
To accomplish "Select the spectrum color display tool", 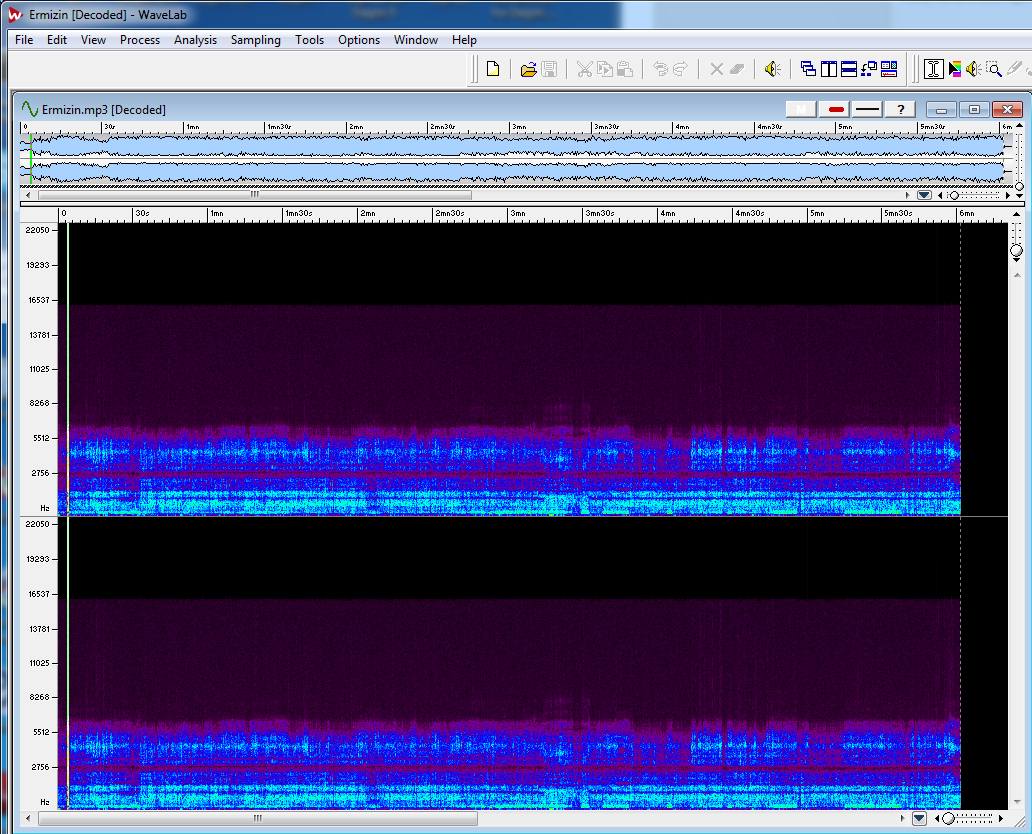I will [x=955, y=69].
